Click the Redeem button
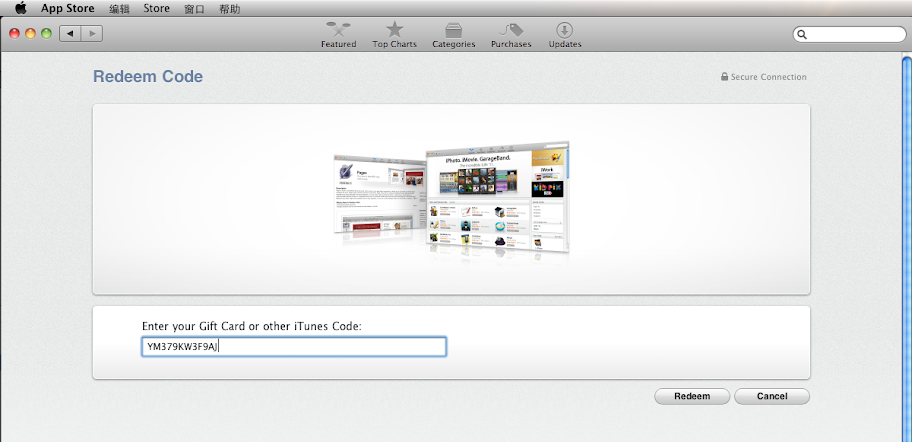 tap(692, 396)
